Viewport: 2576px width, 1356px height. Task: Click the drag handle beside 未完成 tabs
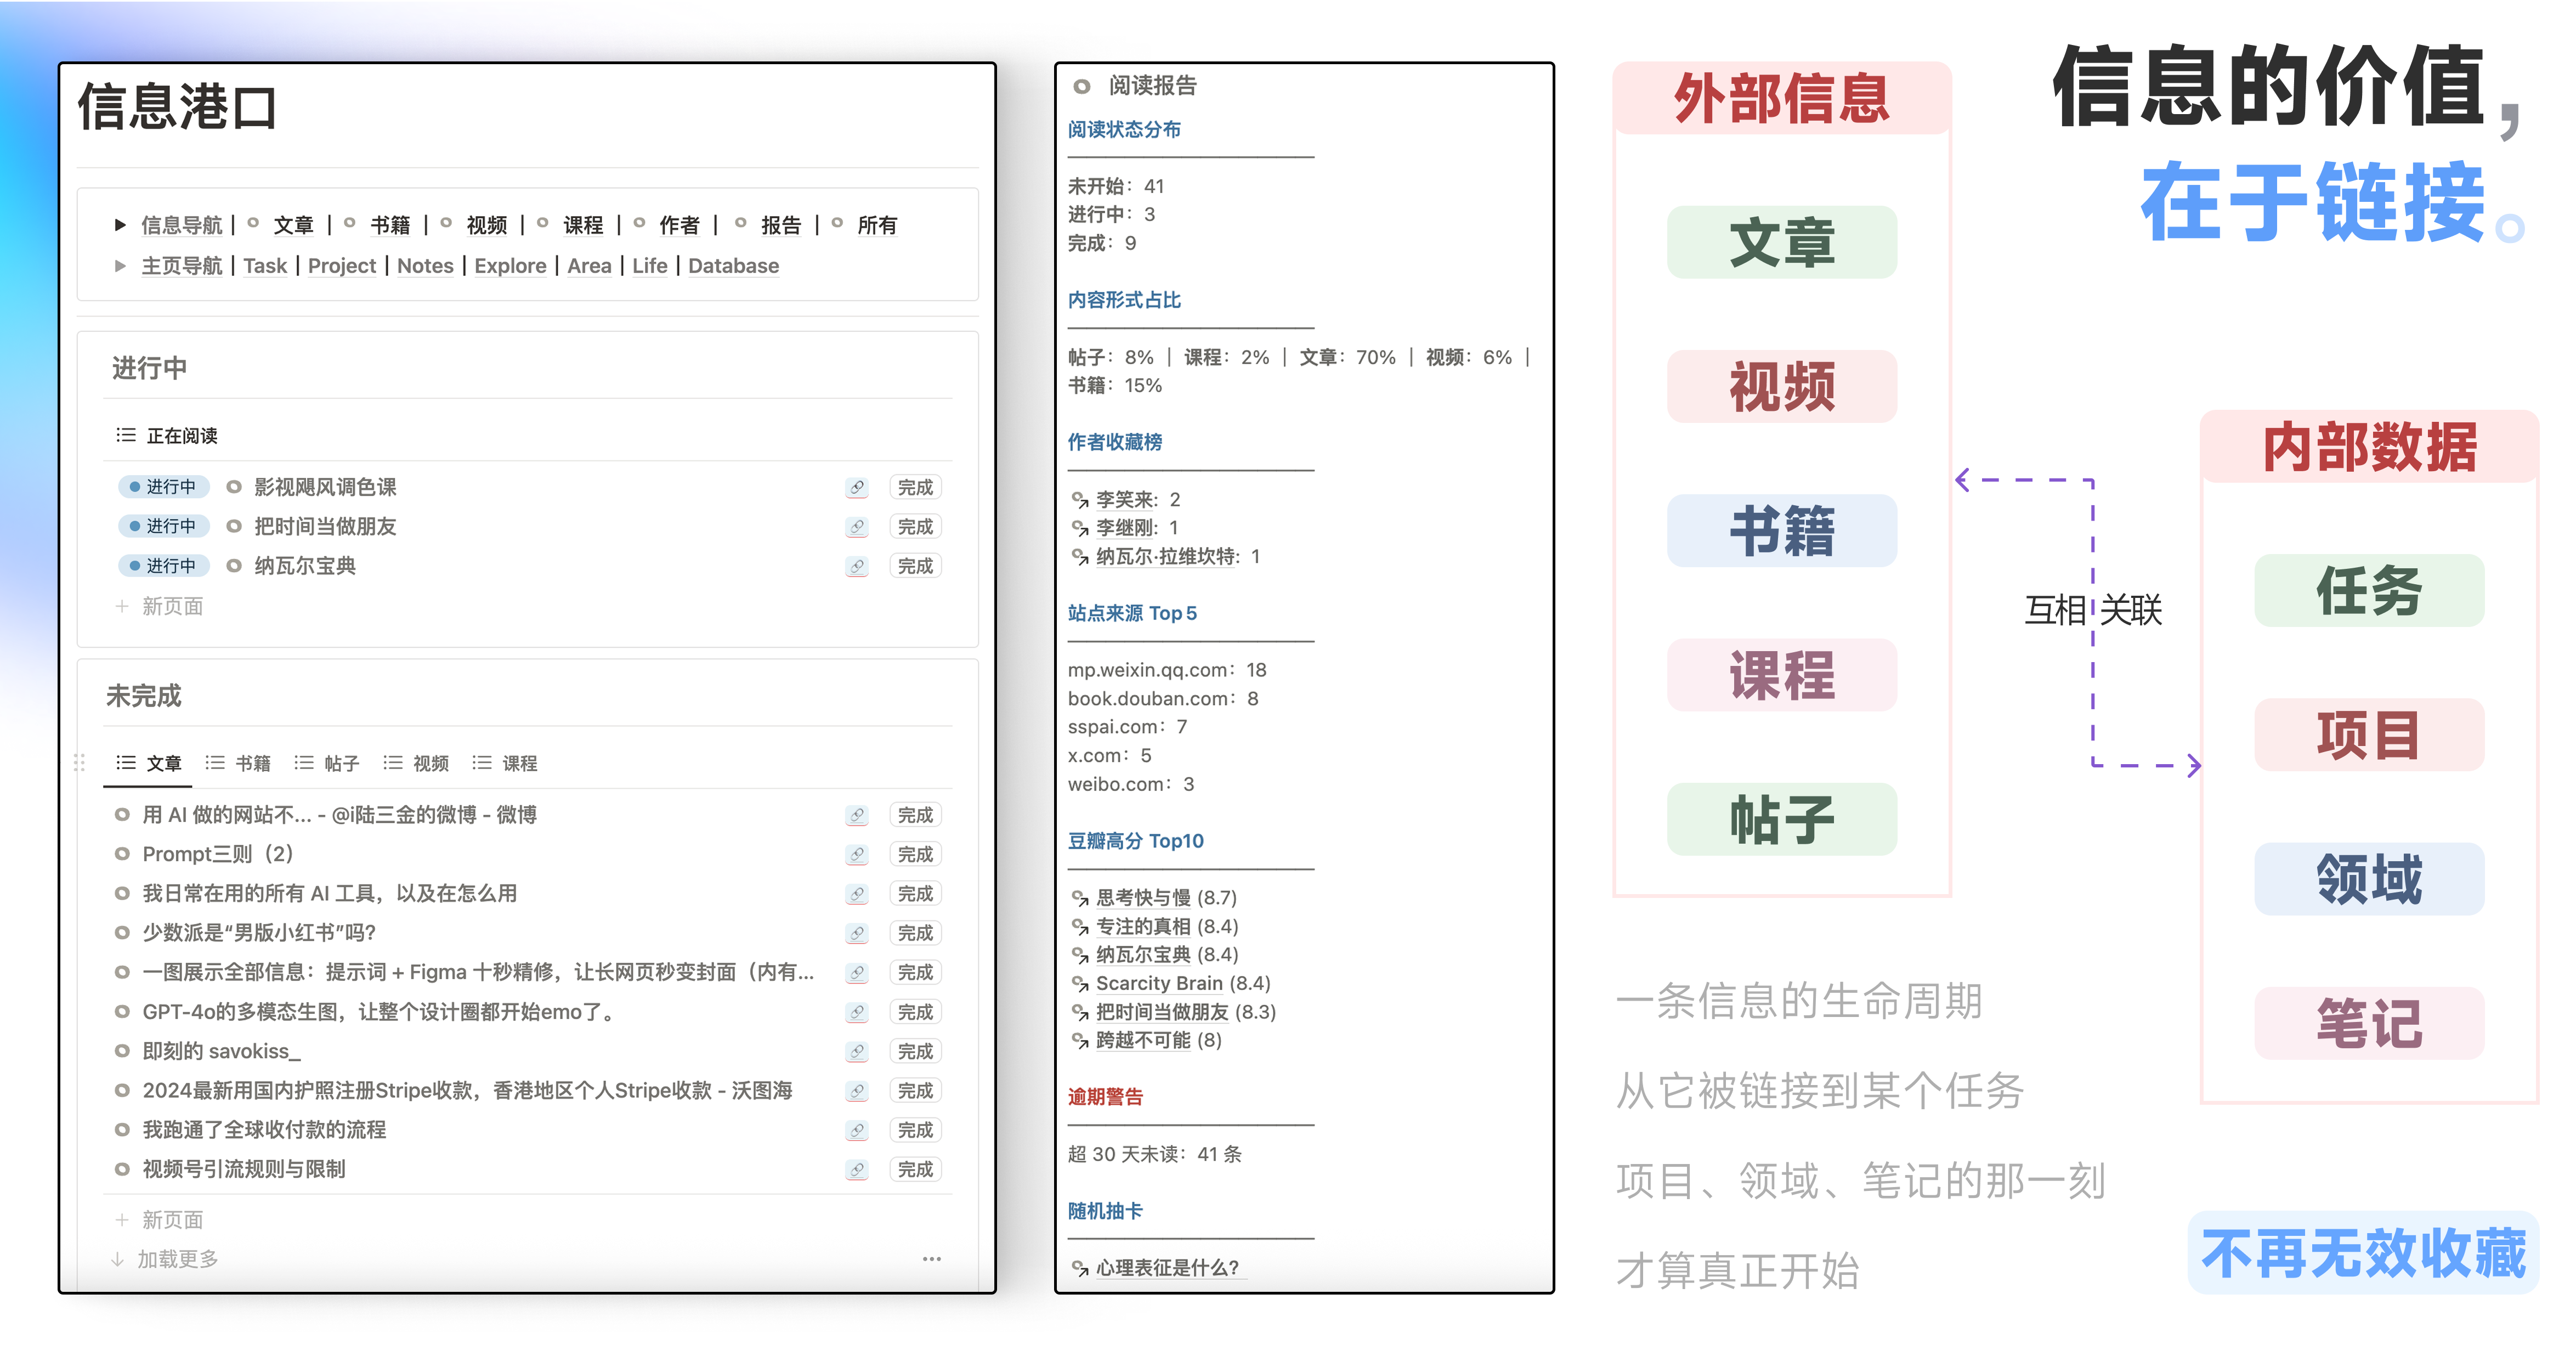coord(80,764)
